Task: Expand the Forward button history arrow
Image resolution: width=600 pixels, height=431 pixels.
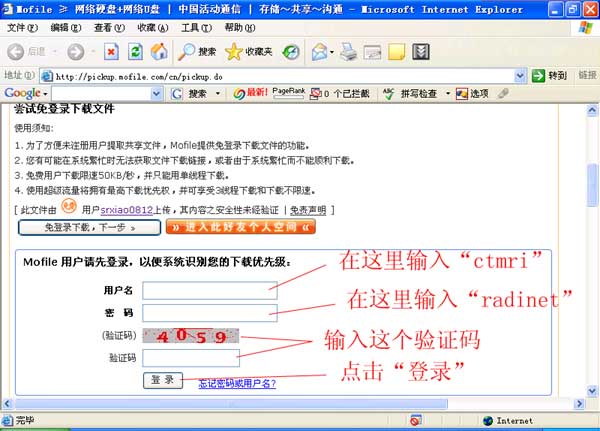Action: click(x=93, y=51)
